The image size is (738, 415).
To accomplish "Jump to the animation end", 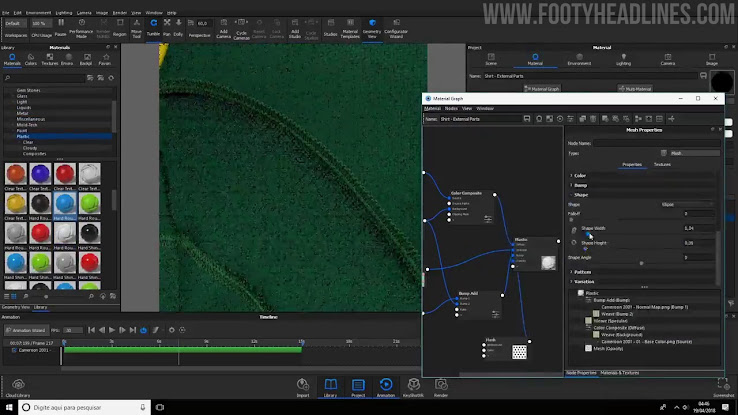I will point(133,330).
